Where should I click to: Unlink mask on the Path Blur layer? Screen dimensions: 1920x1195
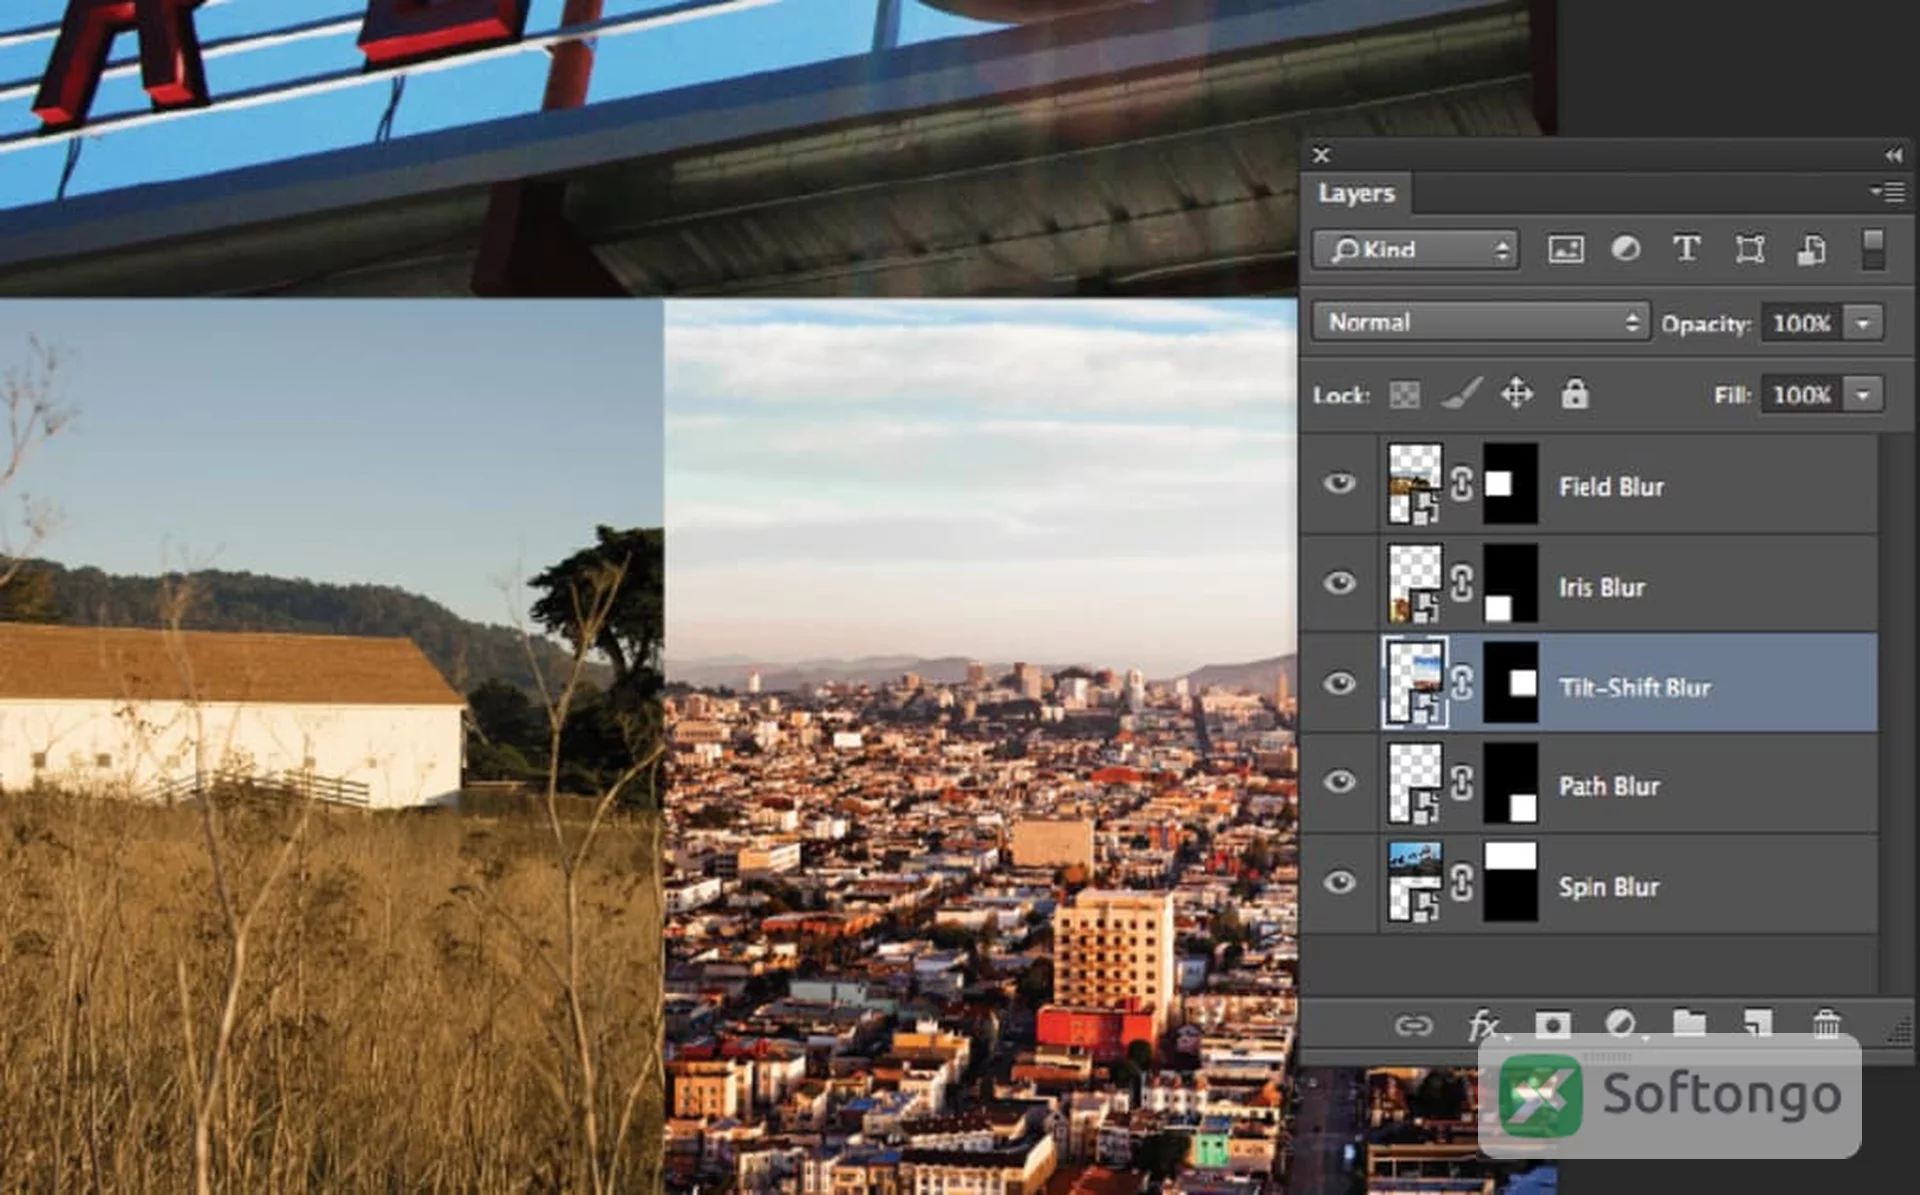point(1461,782)
